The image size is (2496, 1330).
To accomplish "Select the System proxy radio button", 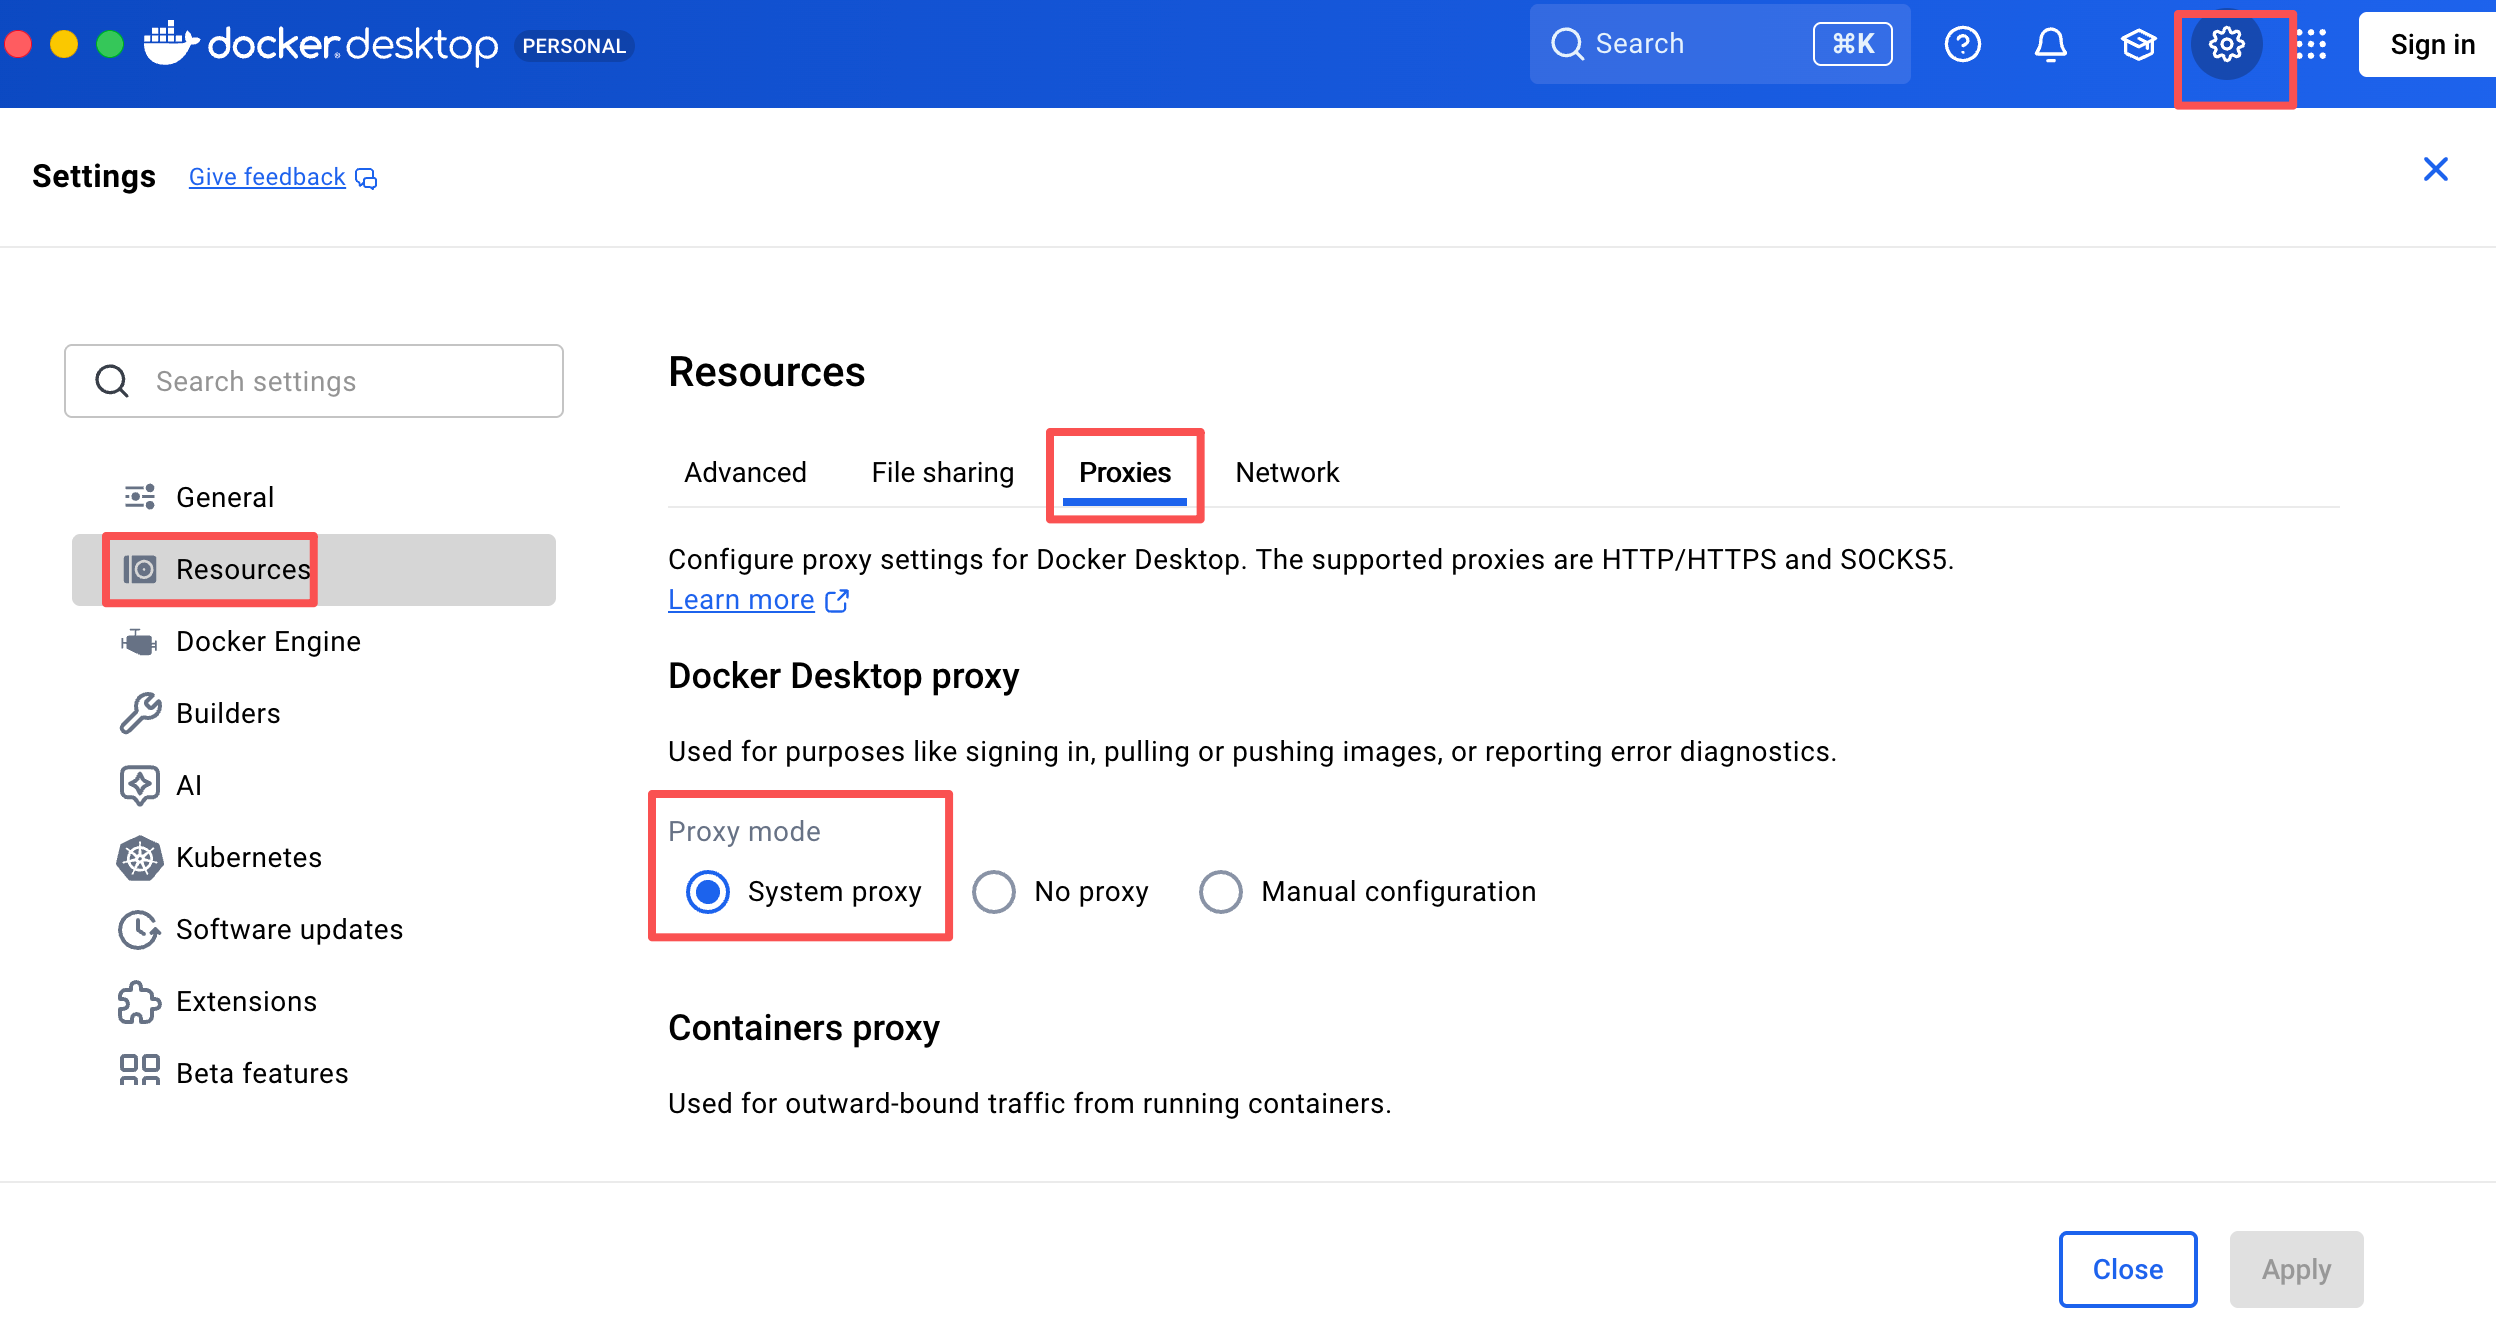I will click(708, 891).
